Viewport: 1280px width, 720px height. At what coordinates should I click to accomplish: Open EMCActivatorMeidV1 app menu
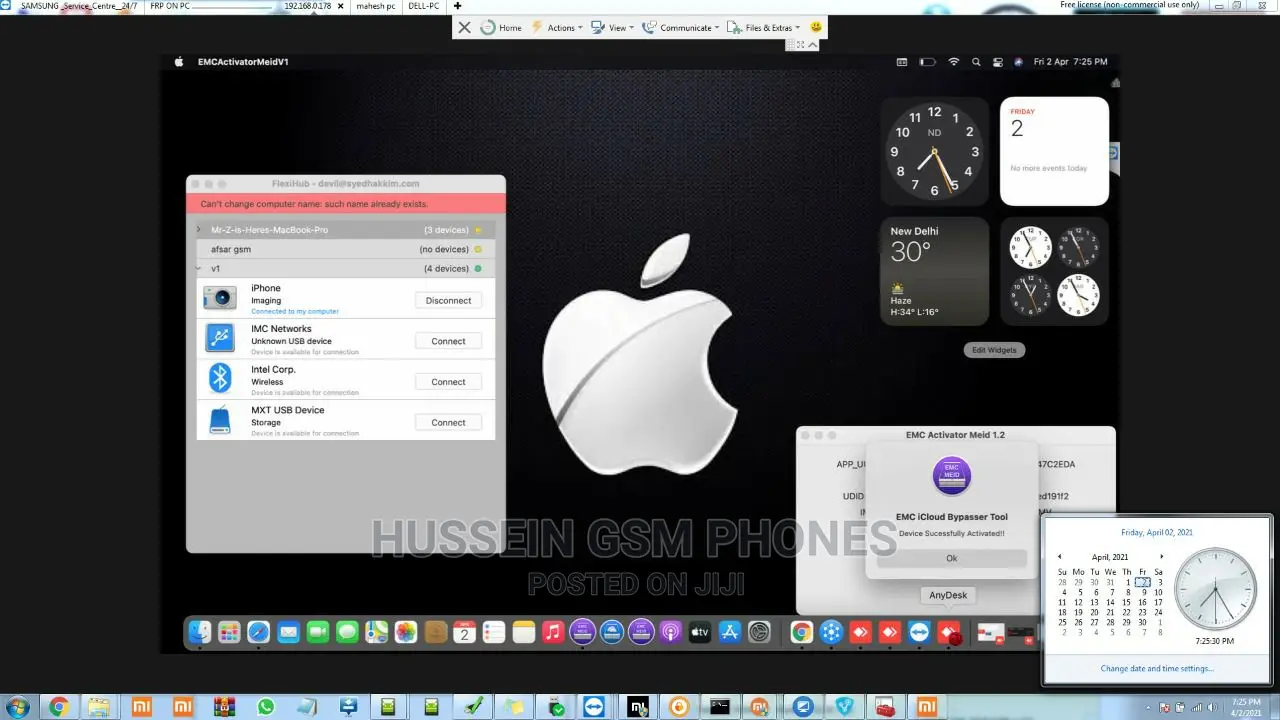point(243,62)
